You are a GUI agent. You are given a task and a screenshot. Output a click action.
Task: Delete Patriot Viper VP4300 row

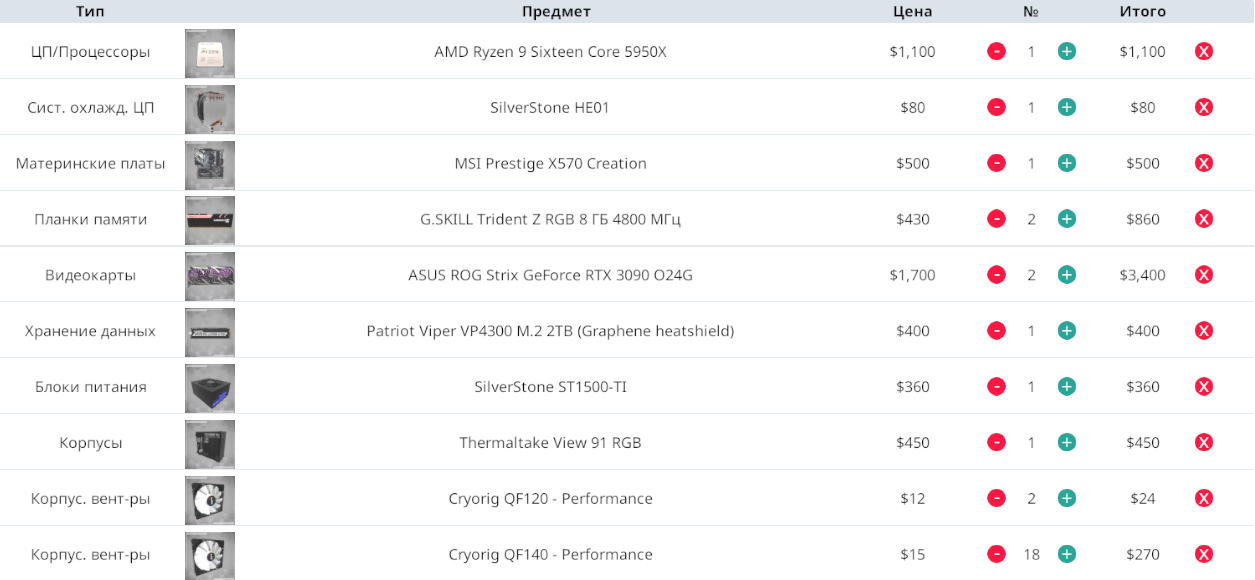[x=1204, y=331]
